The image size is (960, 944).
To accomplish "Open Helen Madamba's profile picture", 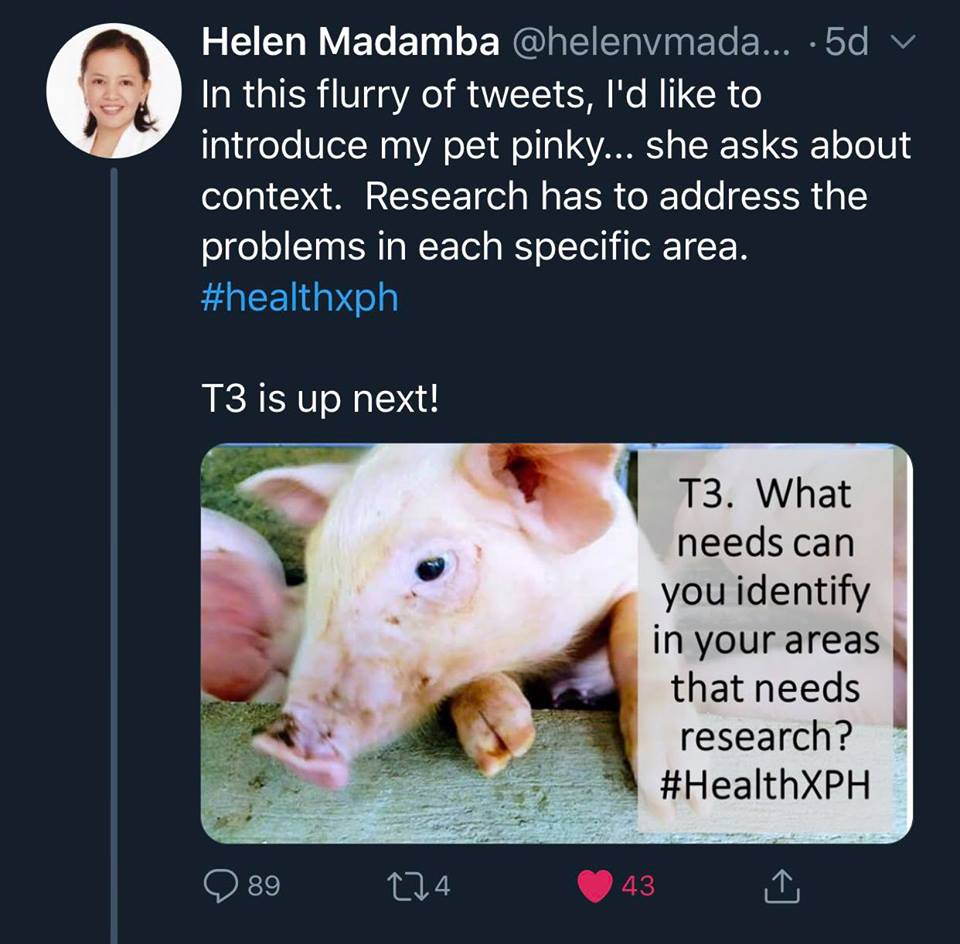I will [114, 91].
